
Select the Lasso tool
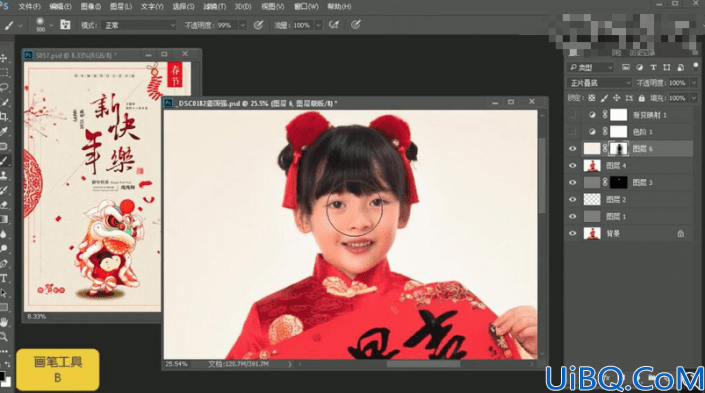[4, 87]
